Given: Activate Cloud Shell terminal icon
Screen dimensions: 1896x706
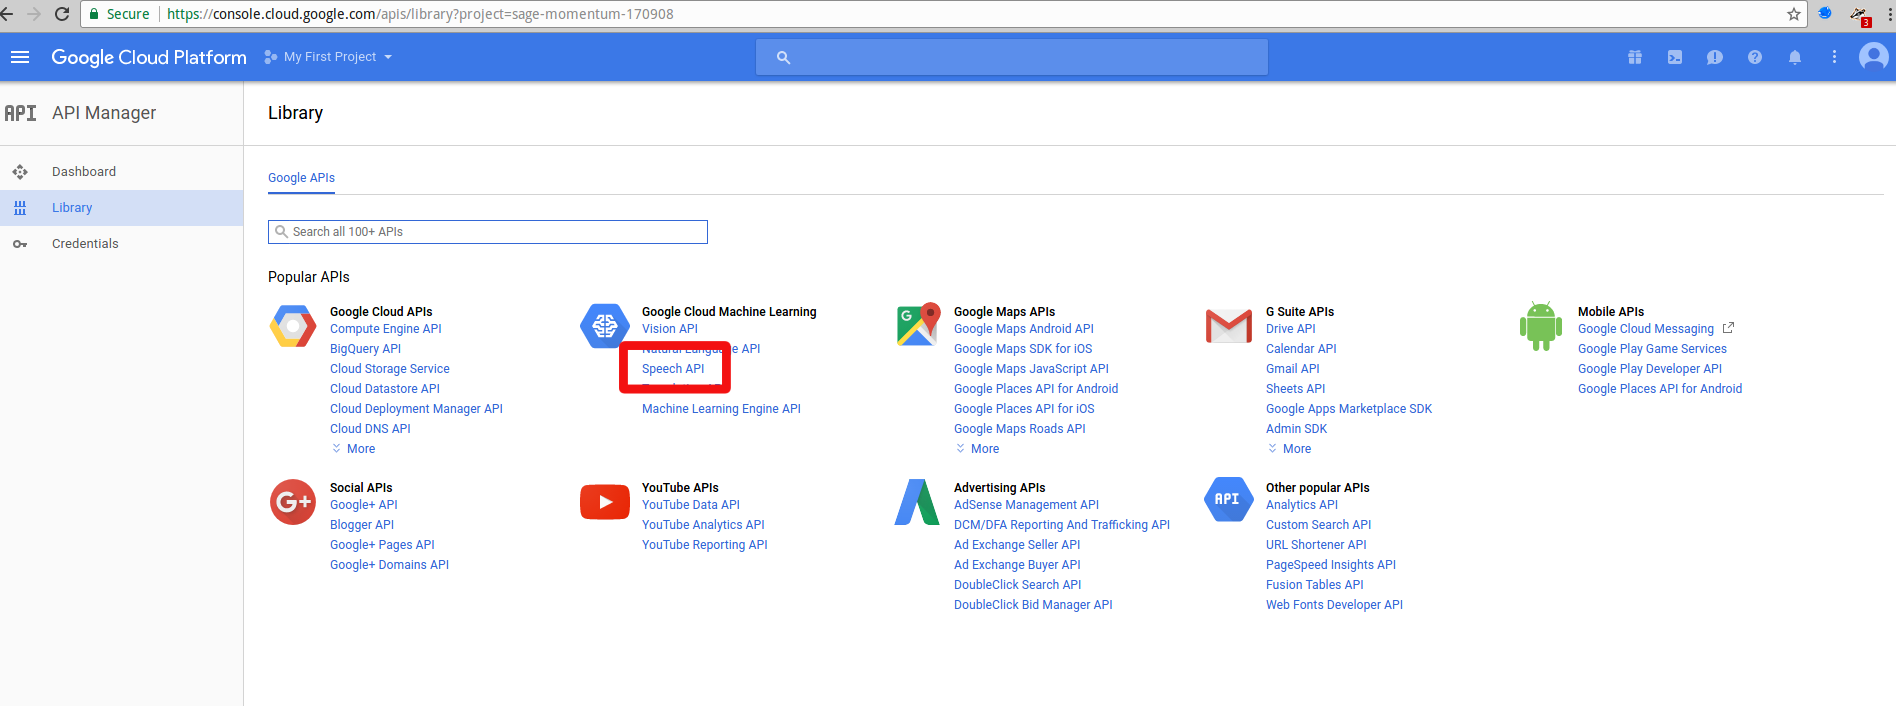Looking at the screenshot, I should click(x=1675, y=57).
